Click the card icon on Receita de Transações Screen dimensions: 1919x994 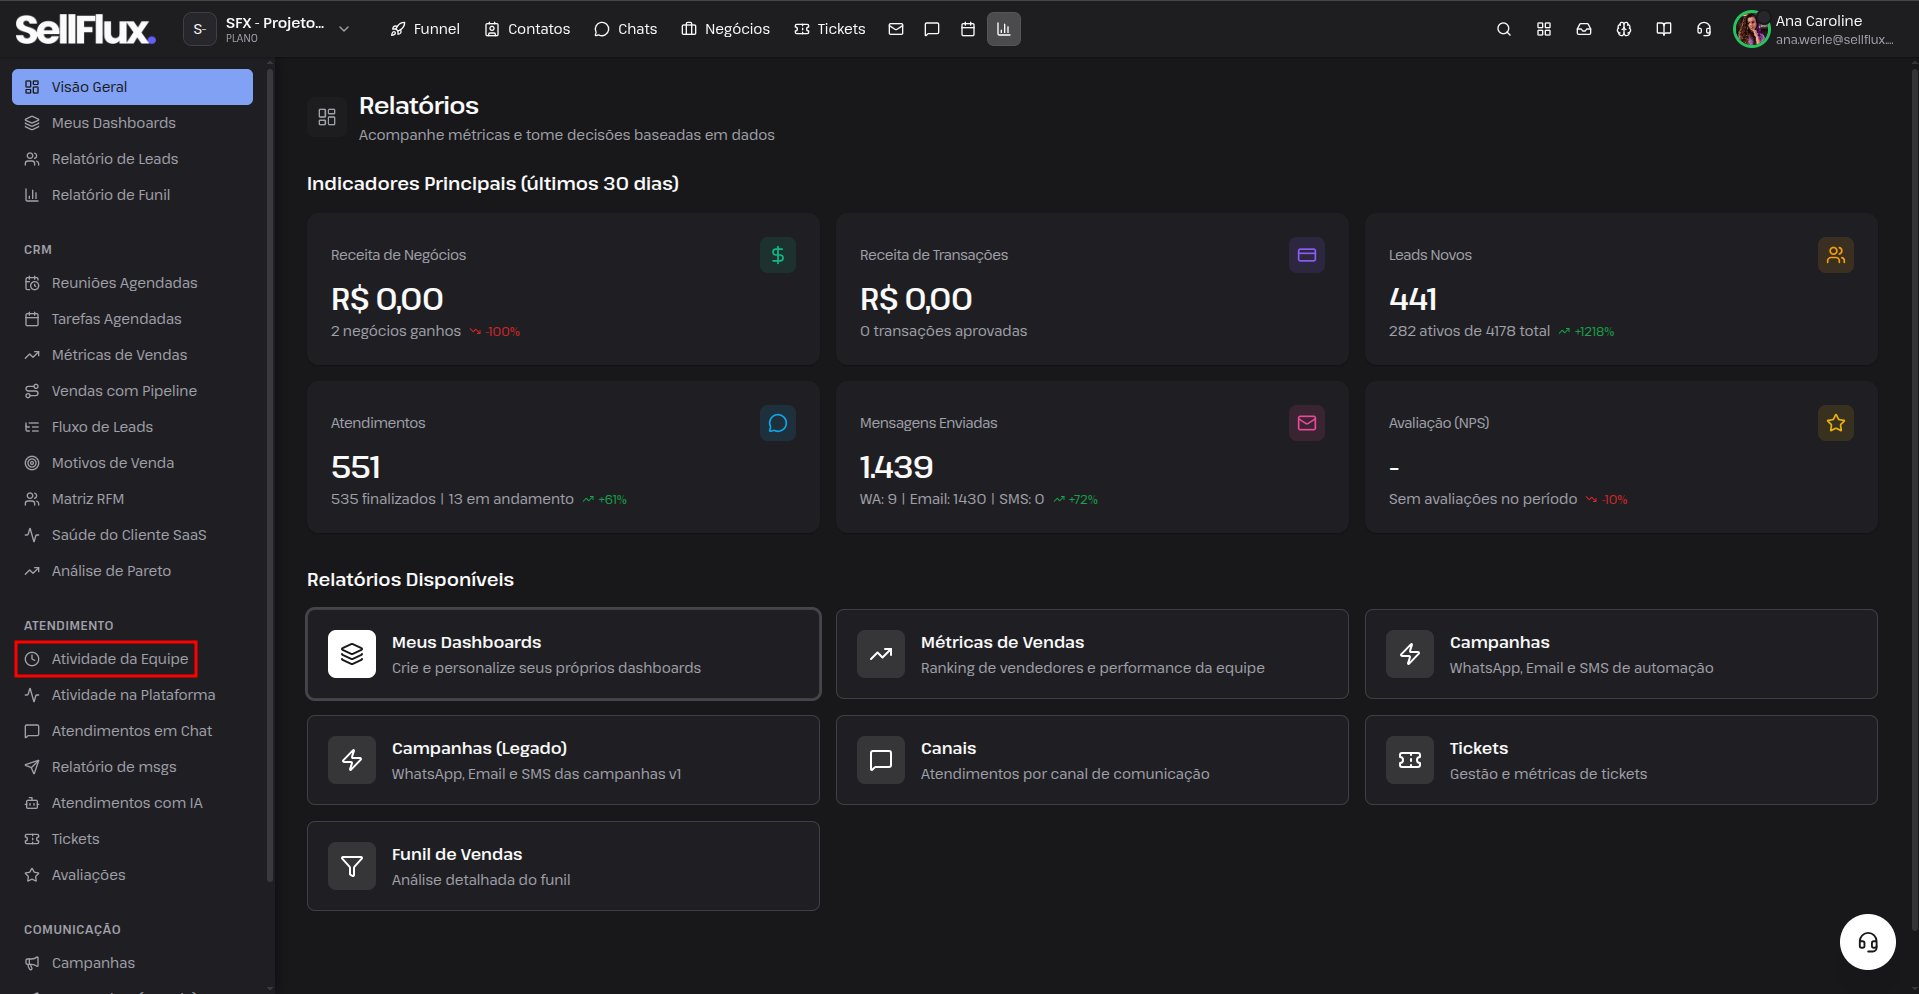coord(1307,255)
